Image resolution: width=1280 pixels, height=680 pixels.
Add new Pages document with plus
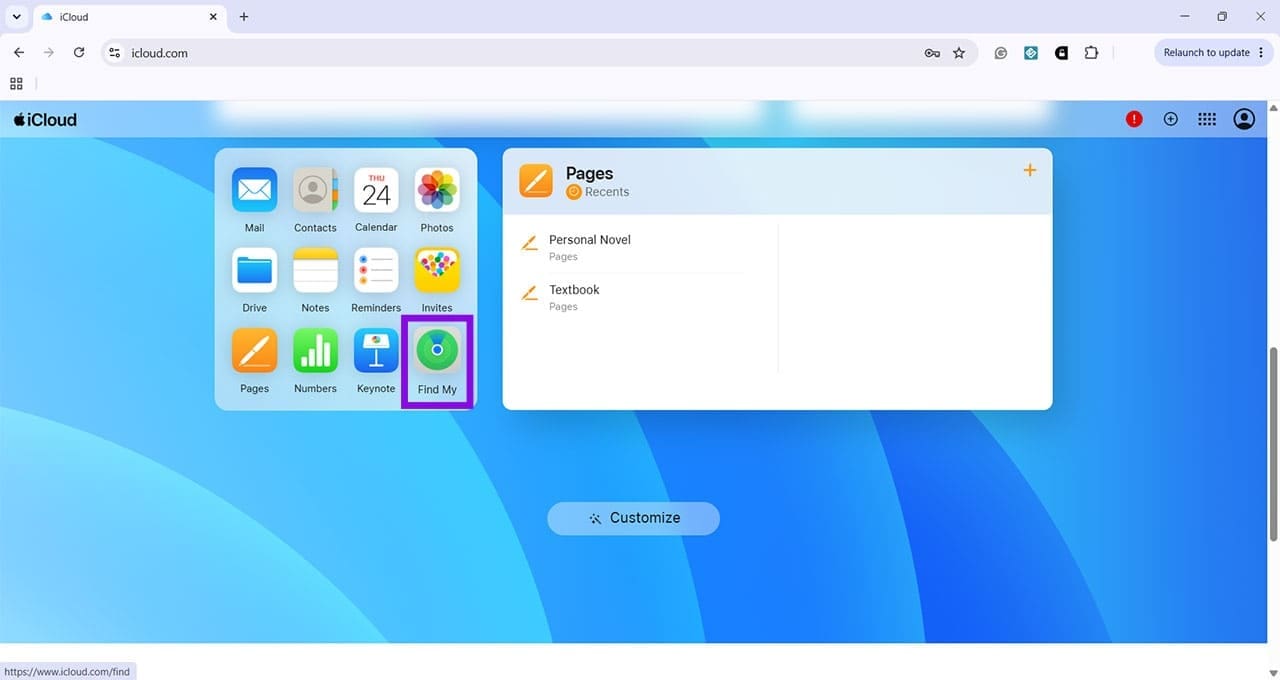pyautogui.click(x=1029, y=170)
